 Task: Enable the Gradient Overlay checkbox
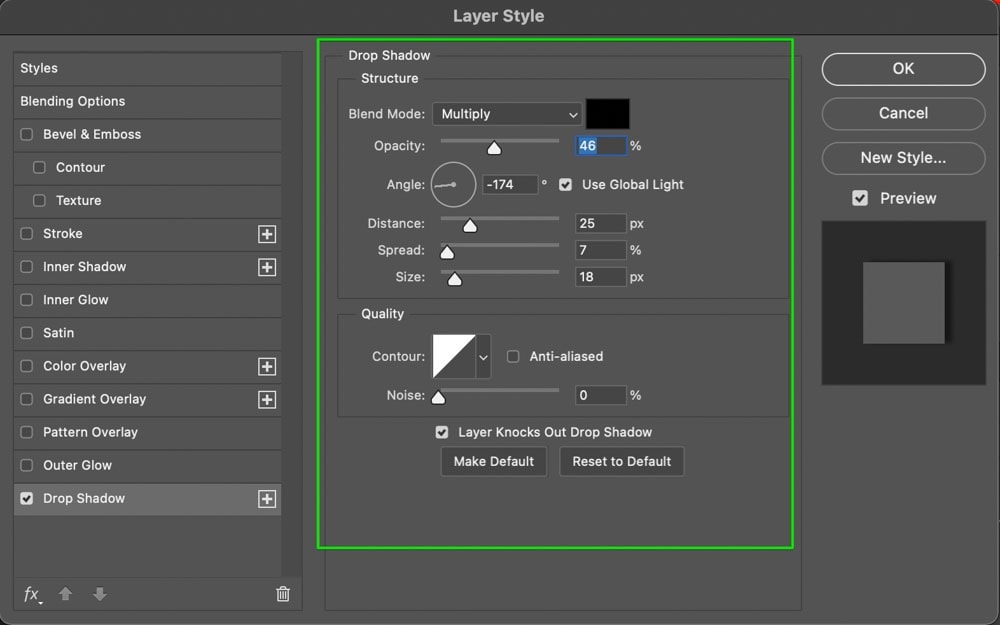27,399
